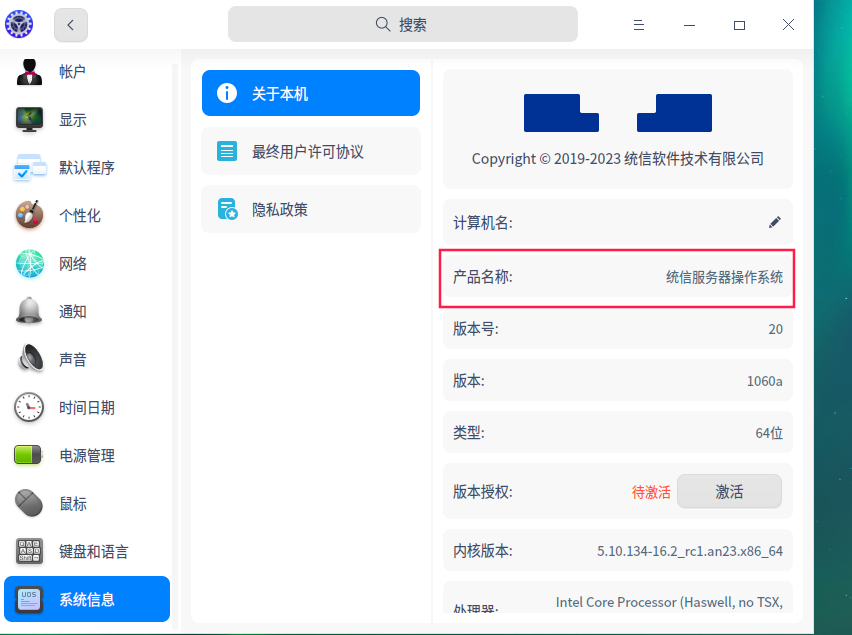Select the Sound (声音) speaker icon
The height and width of the screenshot is (635, 852).
[x=29, y=360]
